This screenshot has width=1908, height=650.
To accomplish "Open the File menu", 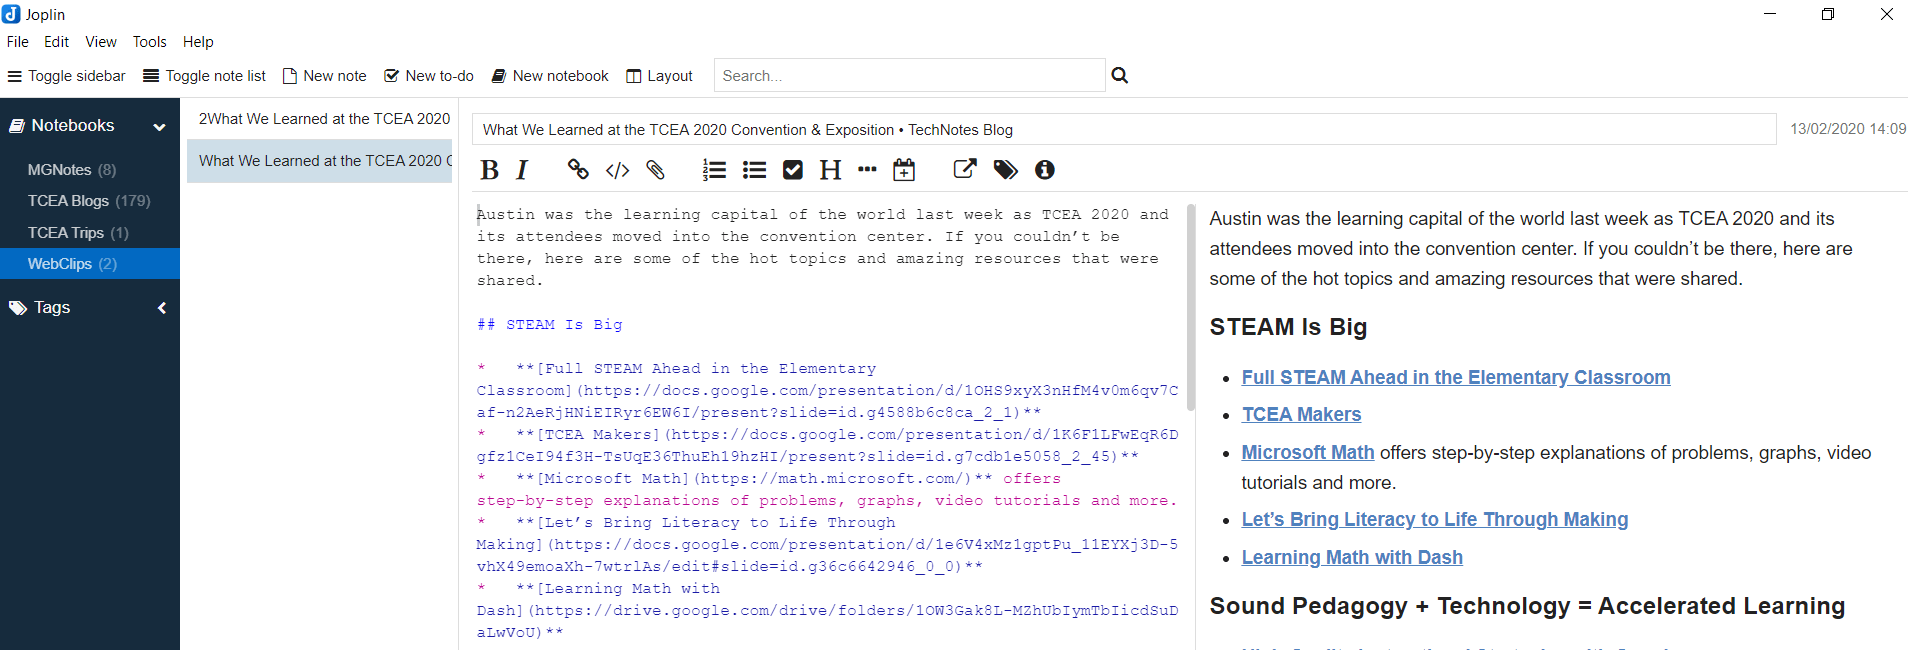I will [18, 42].
